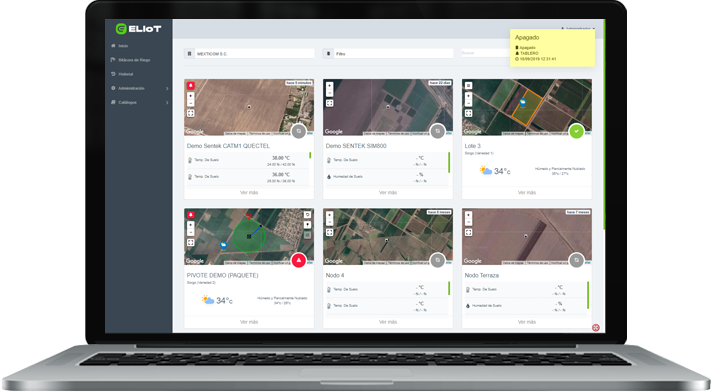Zoom in on Demo SENTEK SIM800 map
This screenshot has height=392, width=711.
pyautogui.click(x=330, y=85)
